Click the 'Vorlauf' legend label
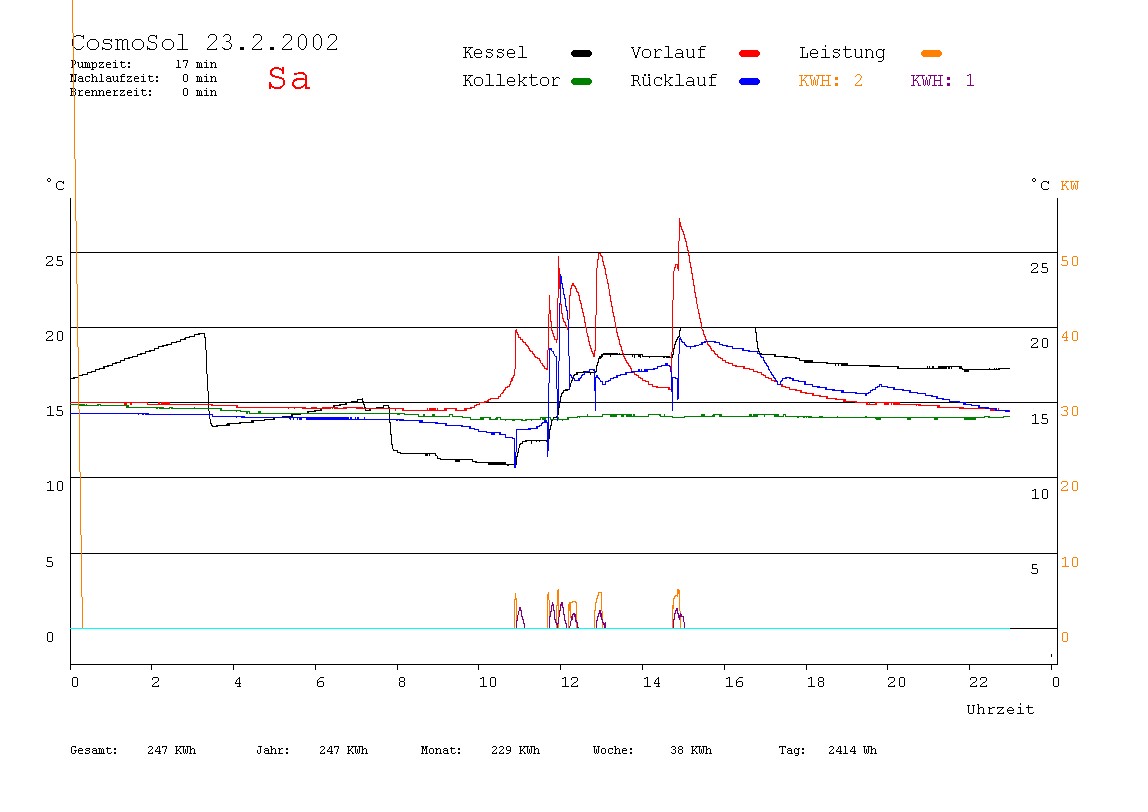Image resolution: width=1148 pixels, height=812 pixels. pyautogui.click(x=668, y=53)
